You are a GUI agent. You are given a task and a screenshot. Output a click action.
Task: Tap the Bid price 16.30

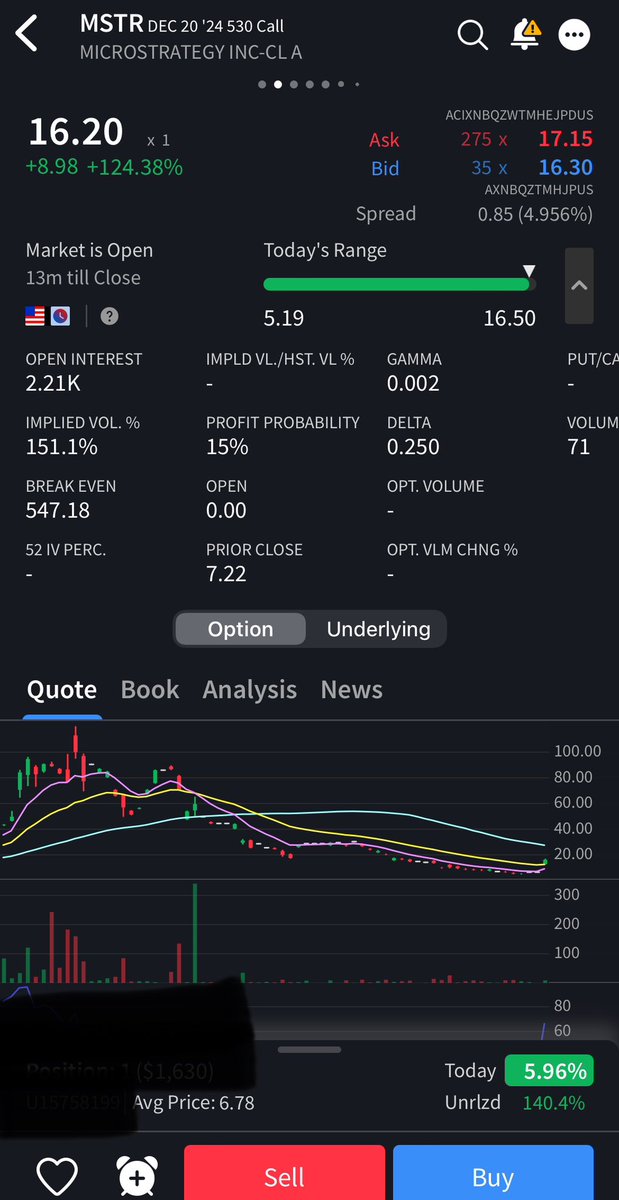[565, 168]
